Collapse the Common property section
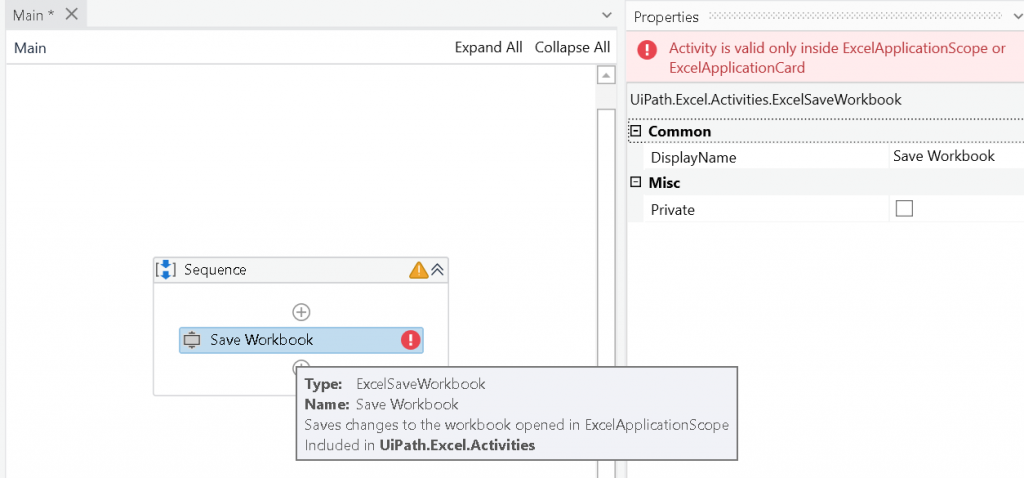Viewport: 1024px width, 478px height. tap(635, 131)
